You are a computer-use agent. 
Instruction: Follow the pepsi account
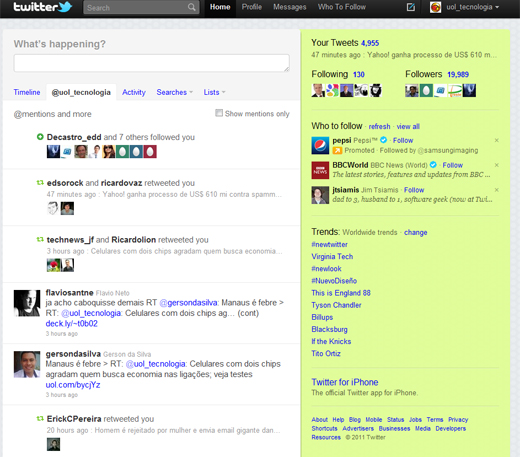point(403,140)
